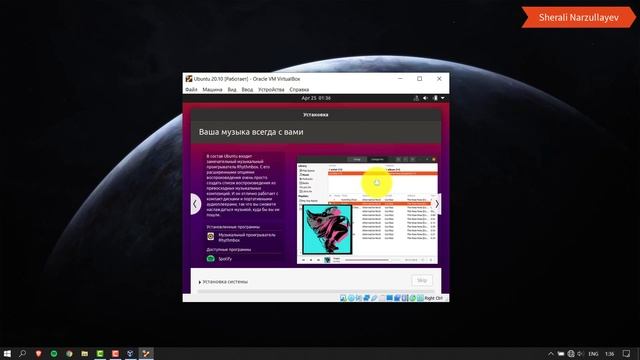Click the hard disk activity status icon
The height and width of the screenshot is (360, 640).
tap(343, 298)
